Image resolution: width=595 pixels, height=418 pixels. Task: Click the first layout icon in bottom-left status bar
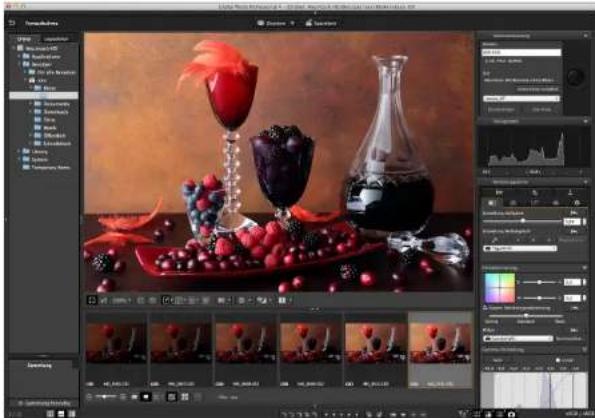coord(50,413)
